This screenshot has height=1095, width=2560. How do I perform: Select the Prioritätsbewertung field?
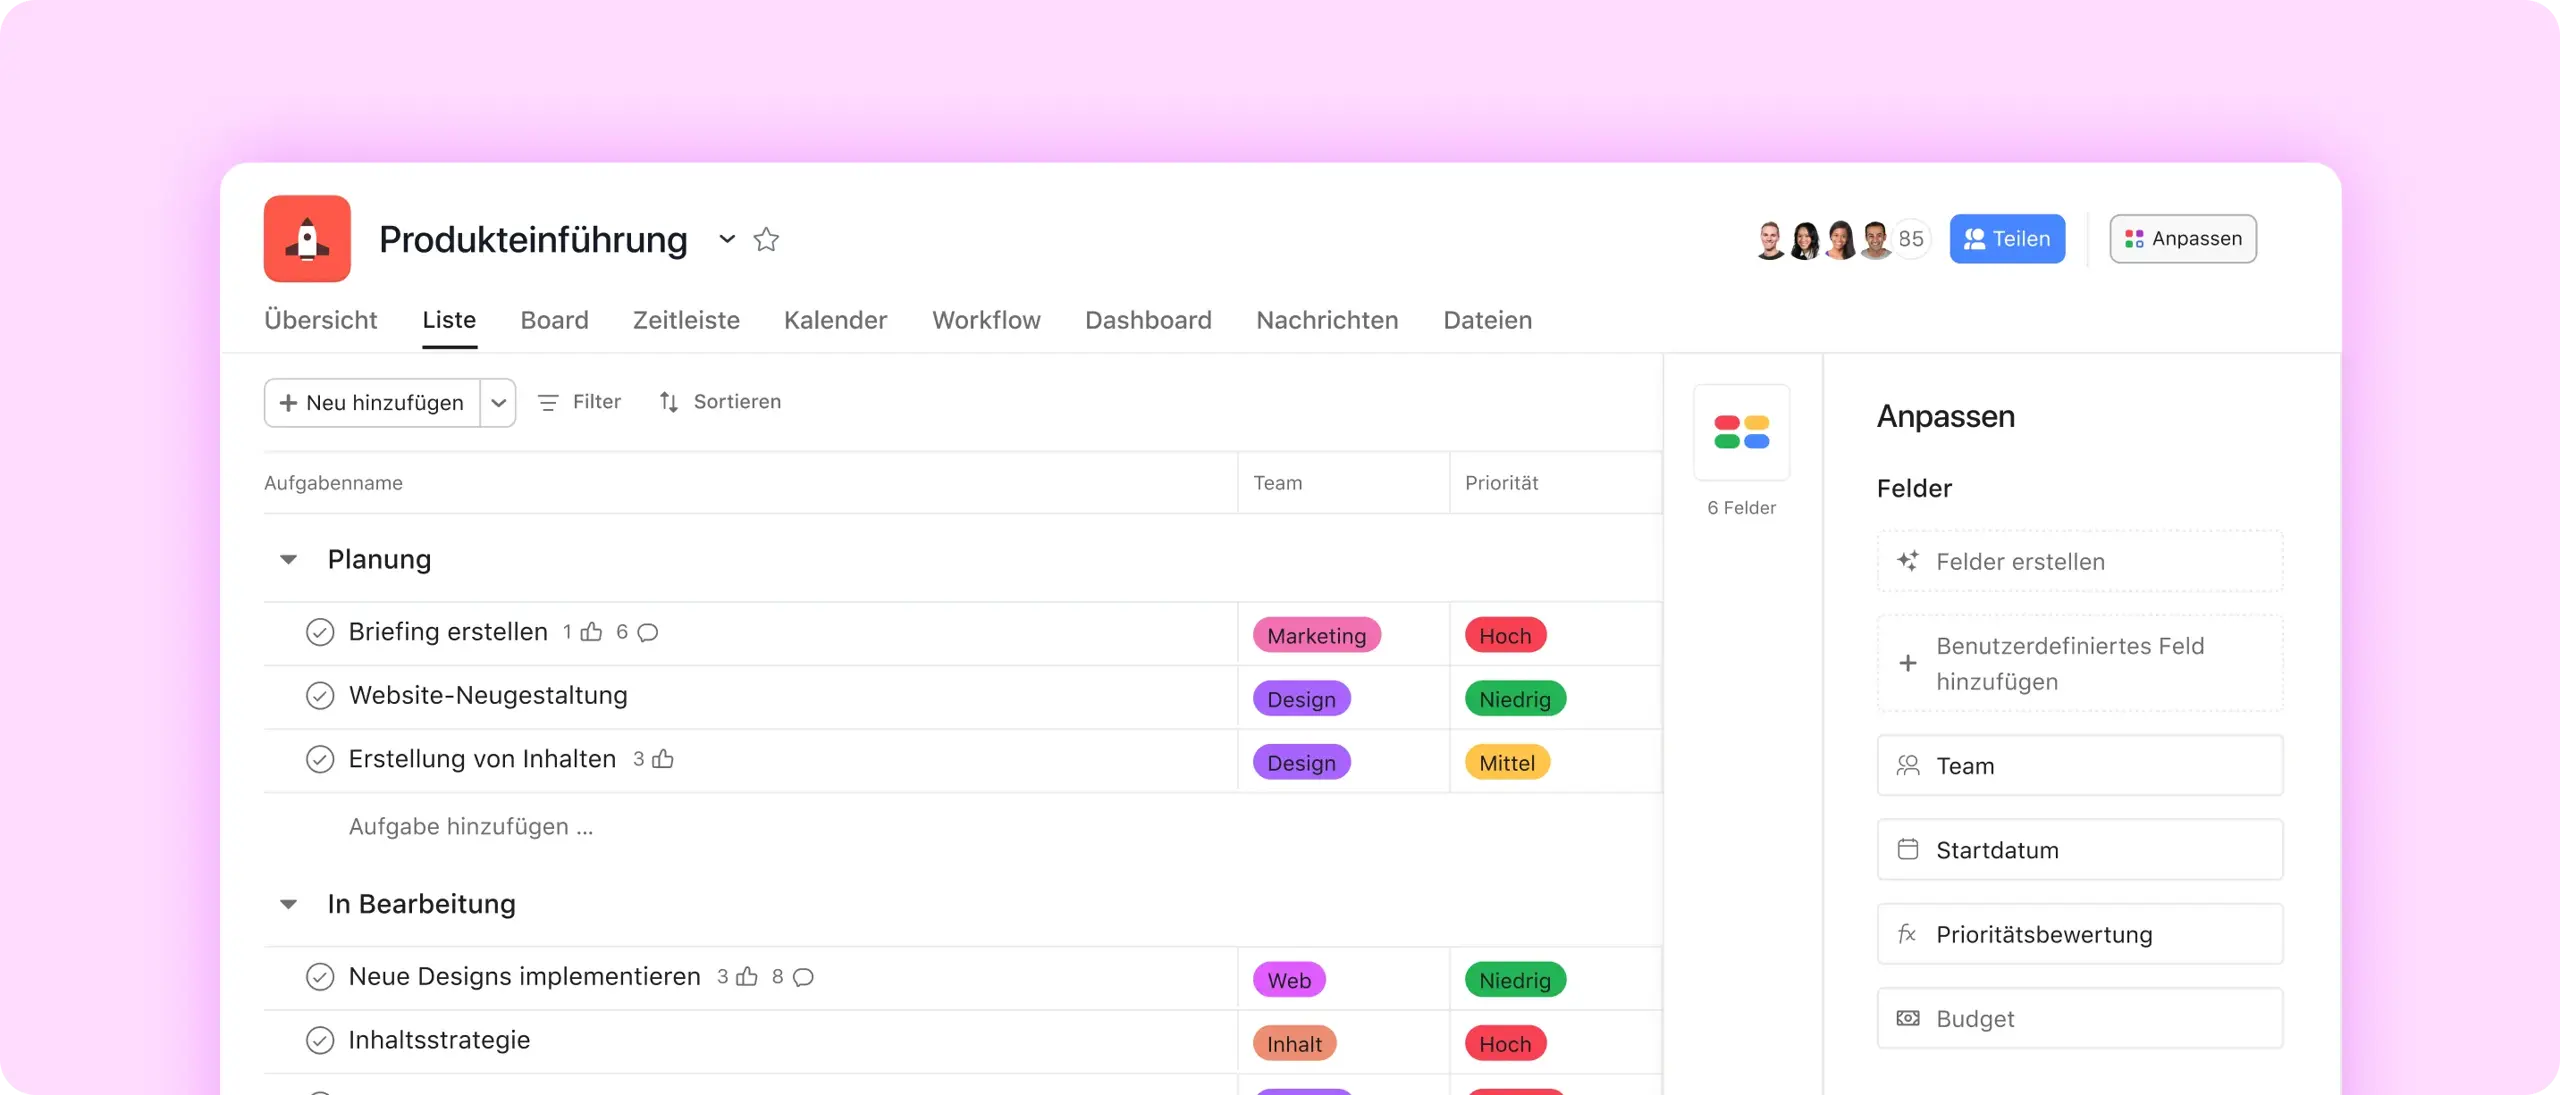click(2080, 934)
